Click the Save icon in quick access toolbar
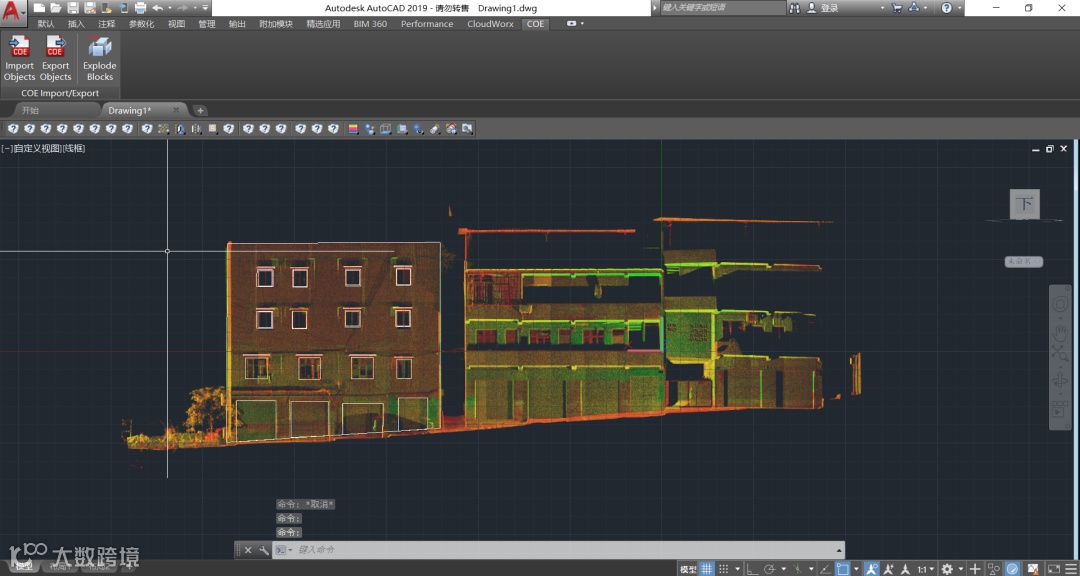 (73, 8)
